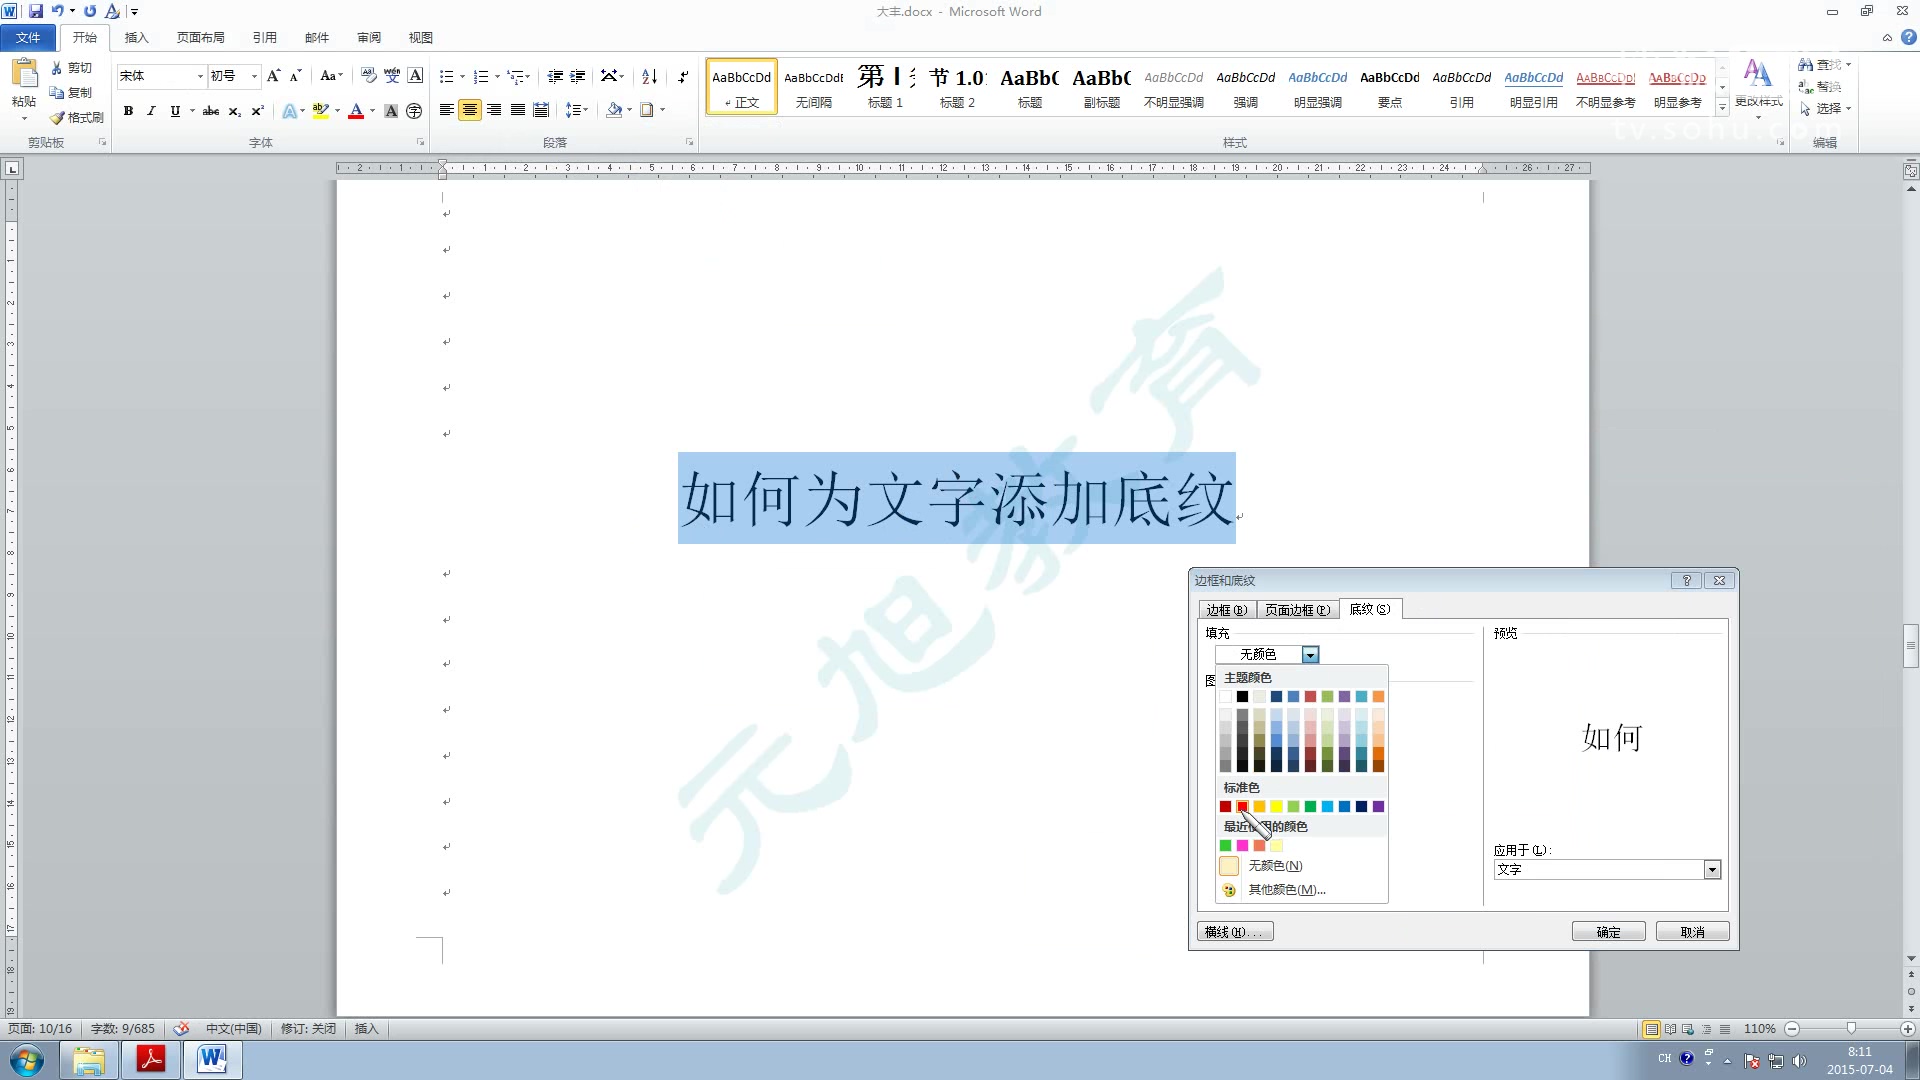This screenshot has width=1920, height=1080.
Task: Open the font size dropdown
Action: 253,76
